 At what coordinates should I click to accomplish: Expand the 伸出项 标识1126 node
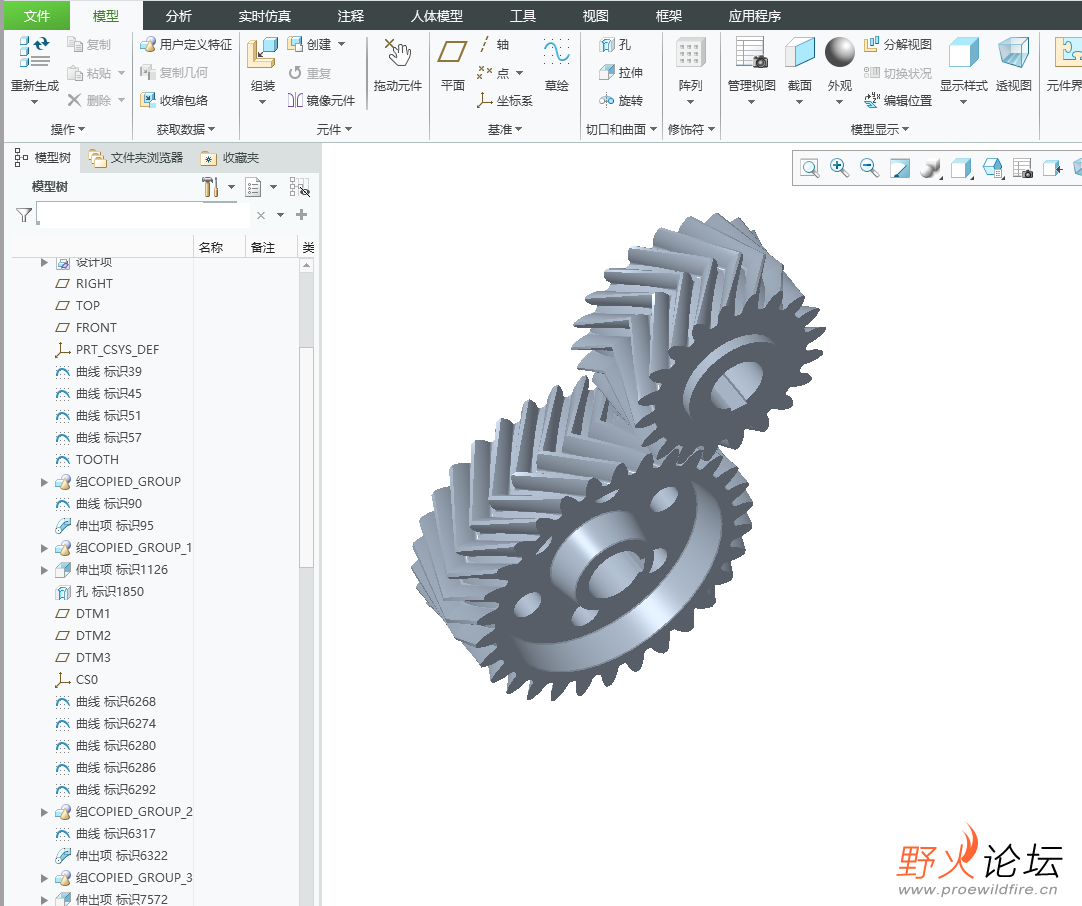[44, 570]
